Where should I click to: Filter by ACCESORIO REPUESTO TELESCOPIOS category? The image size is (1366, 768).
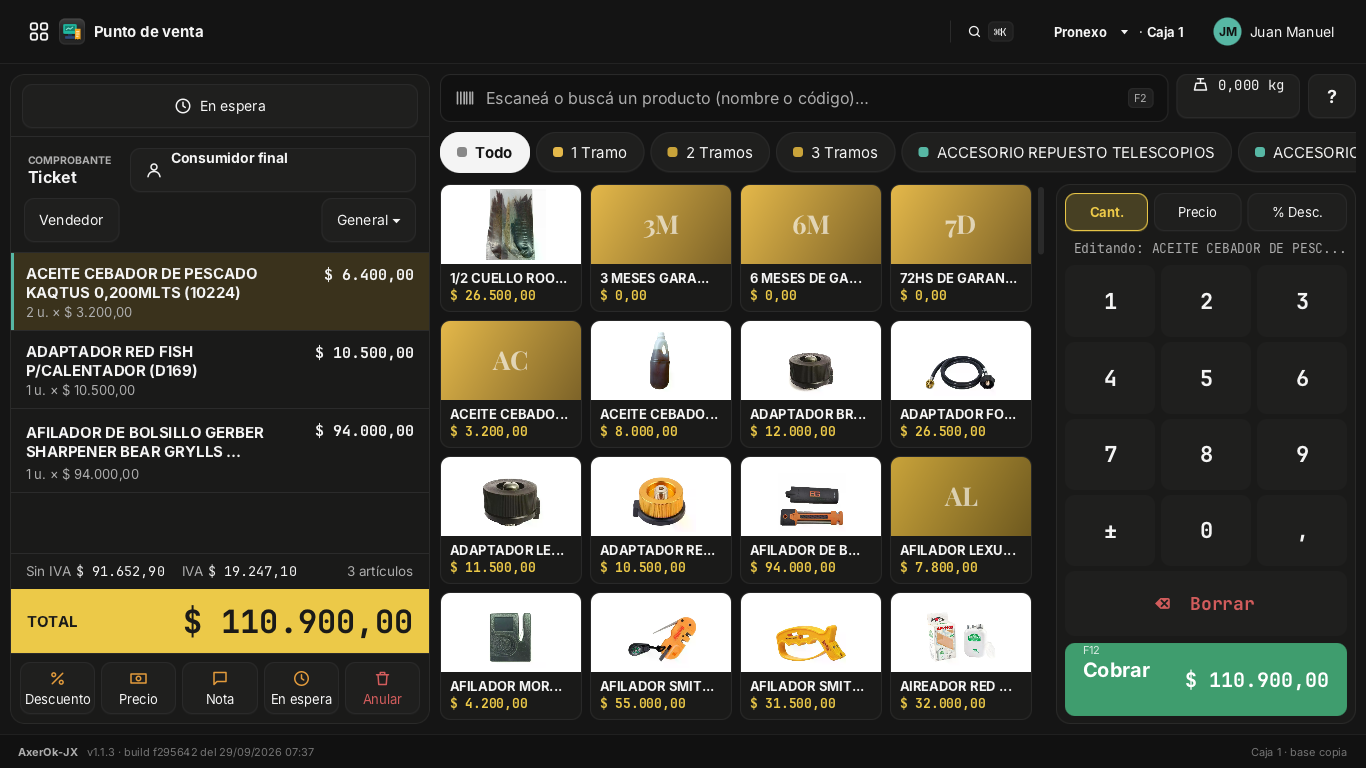click(x=1066, y=153)
